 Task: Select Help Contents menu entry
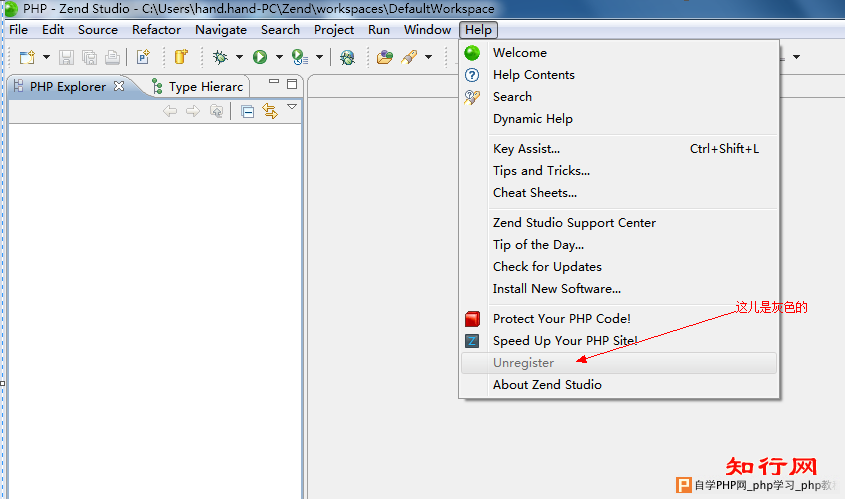point(619,75)
